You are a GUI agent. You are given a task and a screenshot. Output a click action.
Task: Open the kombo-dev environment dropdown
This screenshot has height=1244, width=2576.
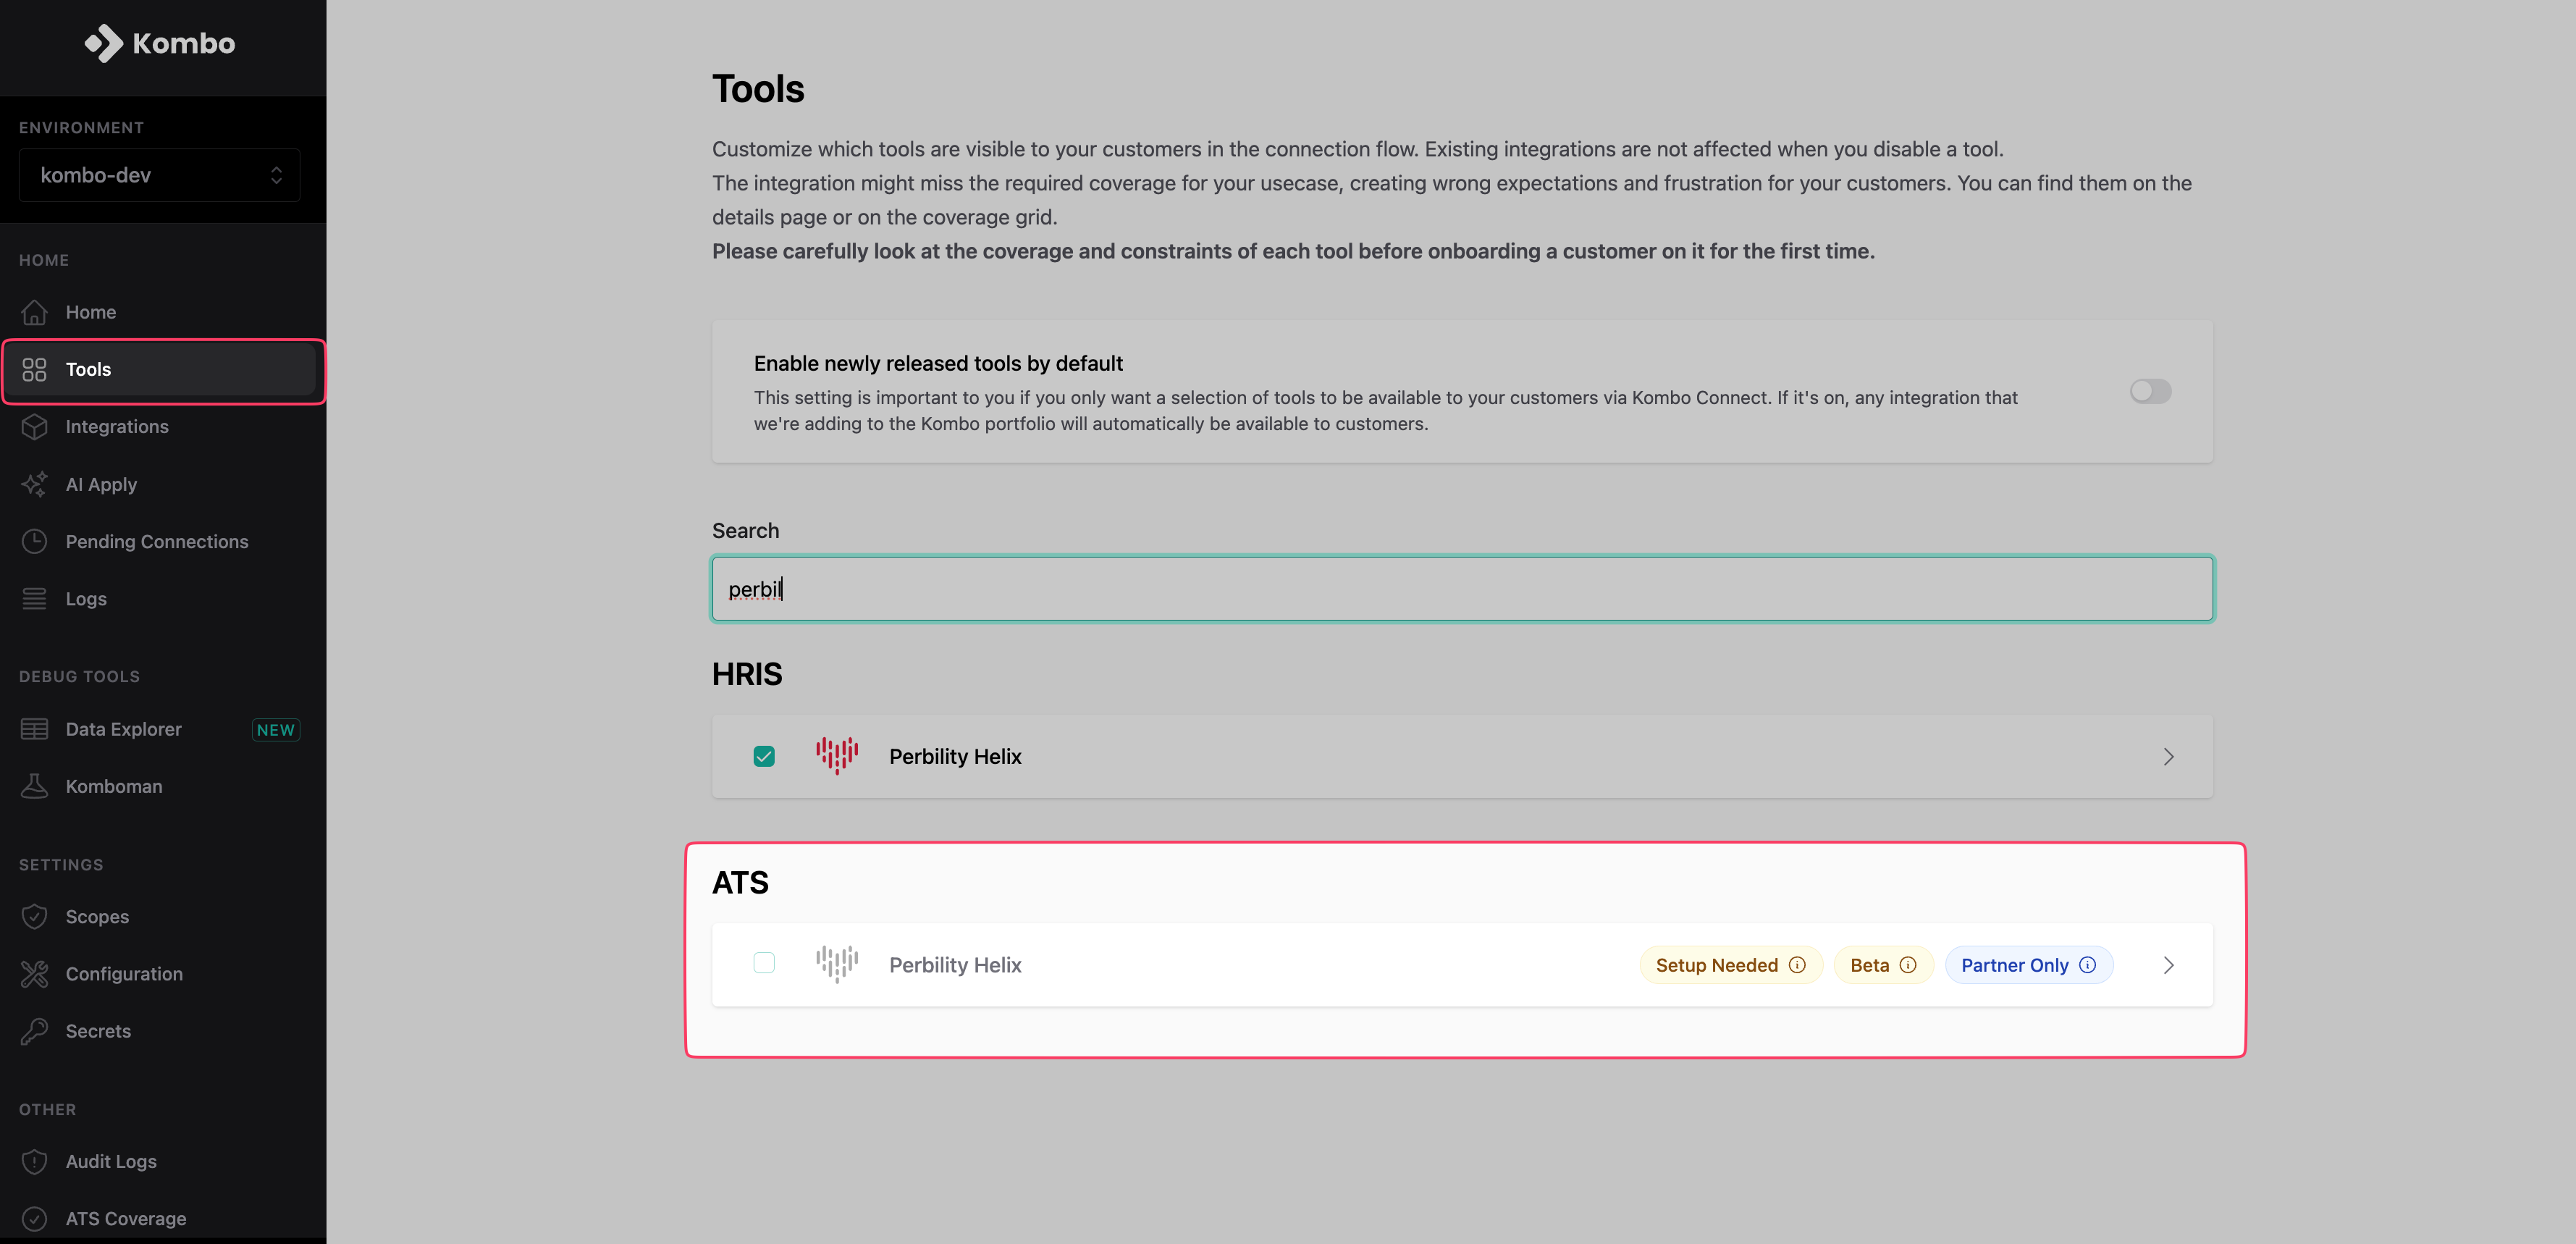coord(159,175)
